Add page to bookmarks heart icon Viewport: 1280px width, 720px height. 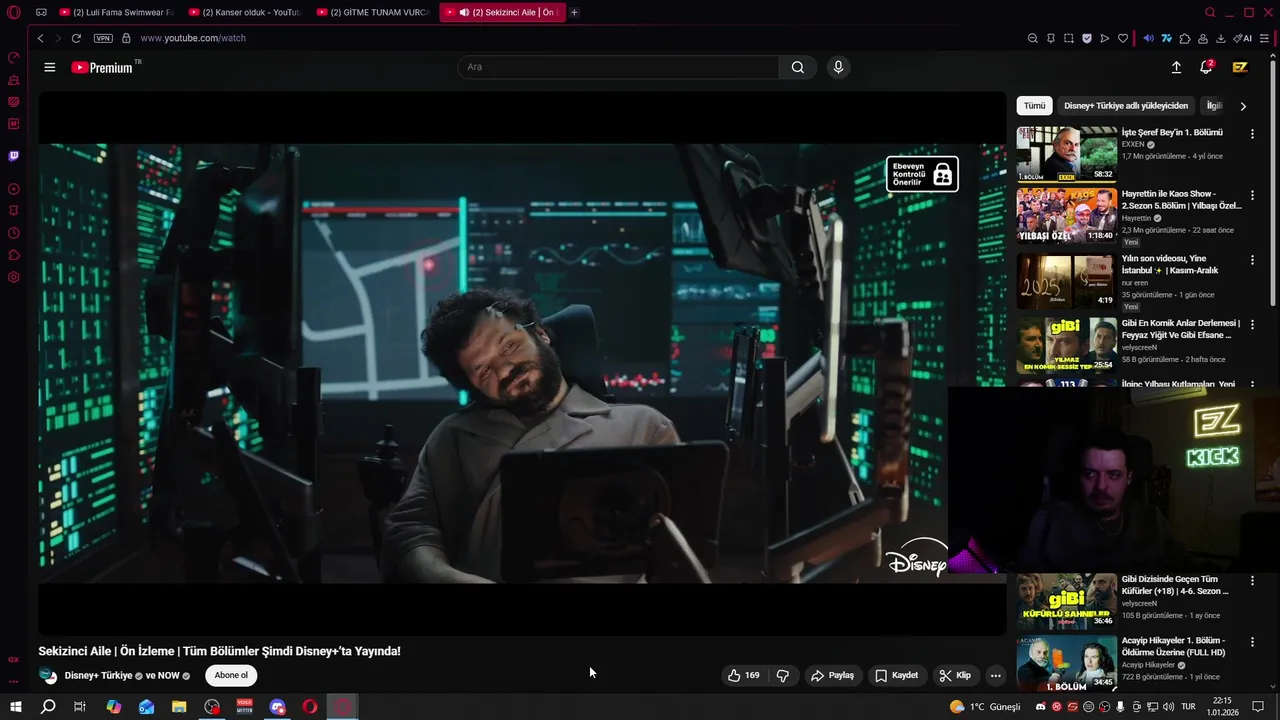tap(1123, 38)
